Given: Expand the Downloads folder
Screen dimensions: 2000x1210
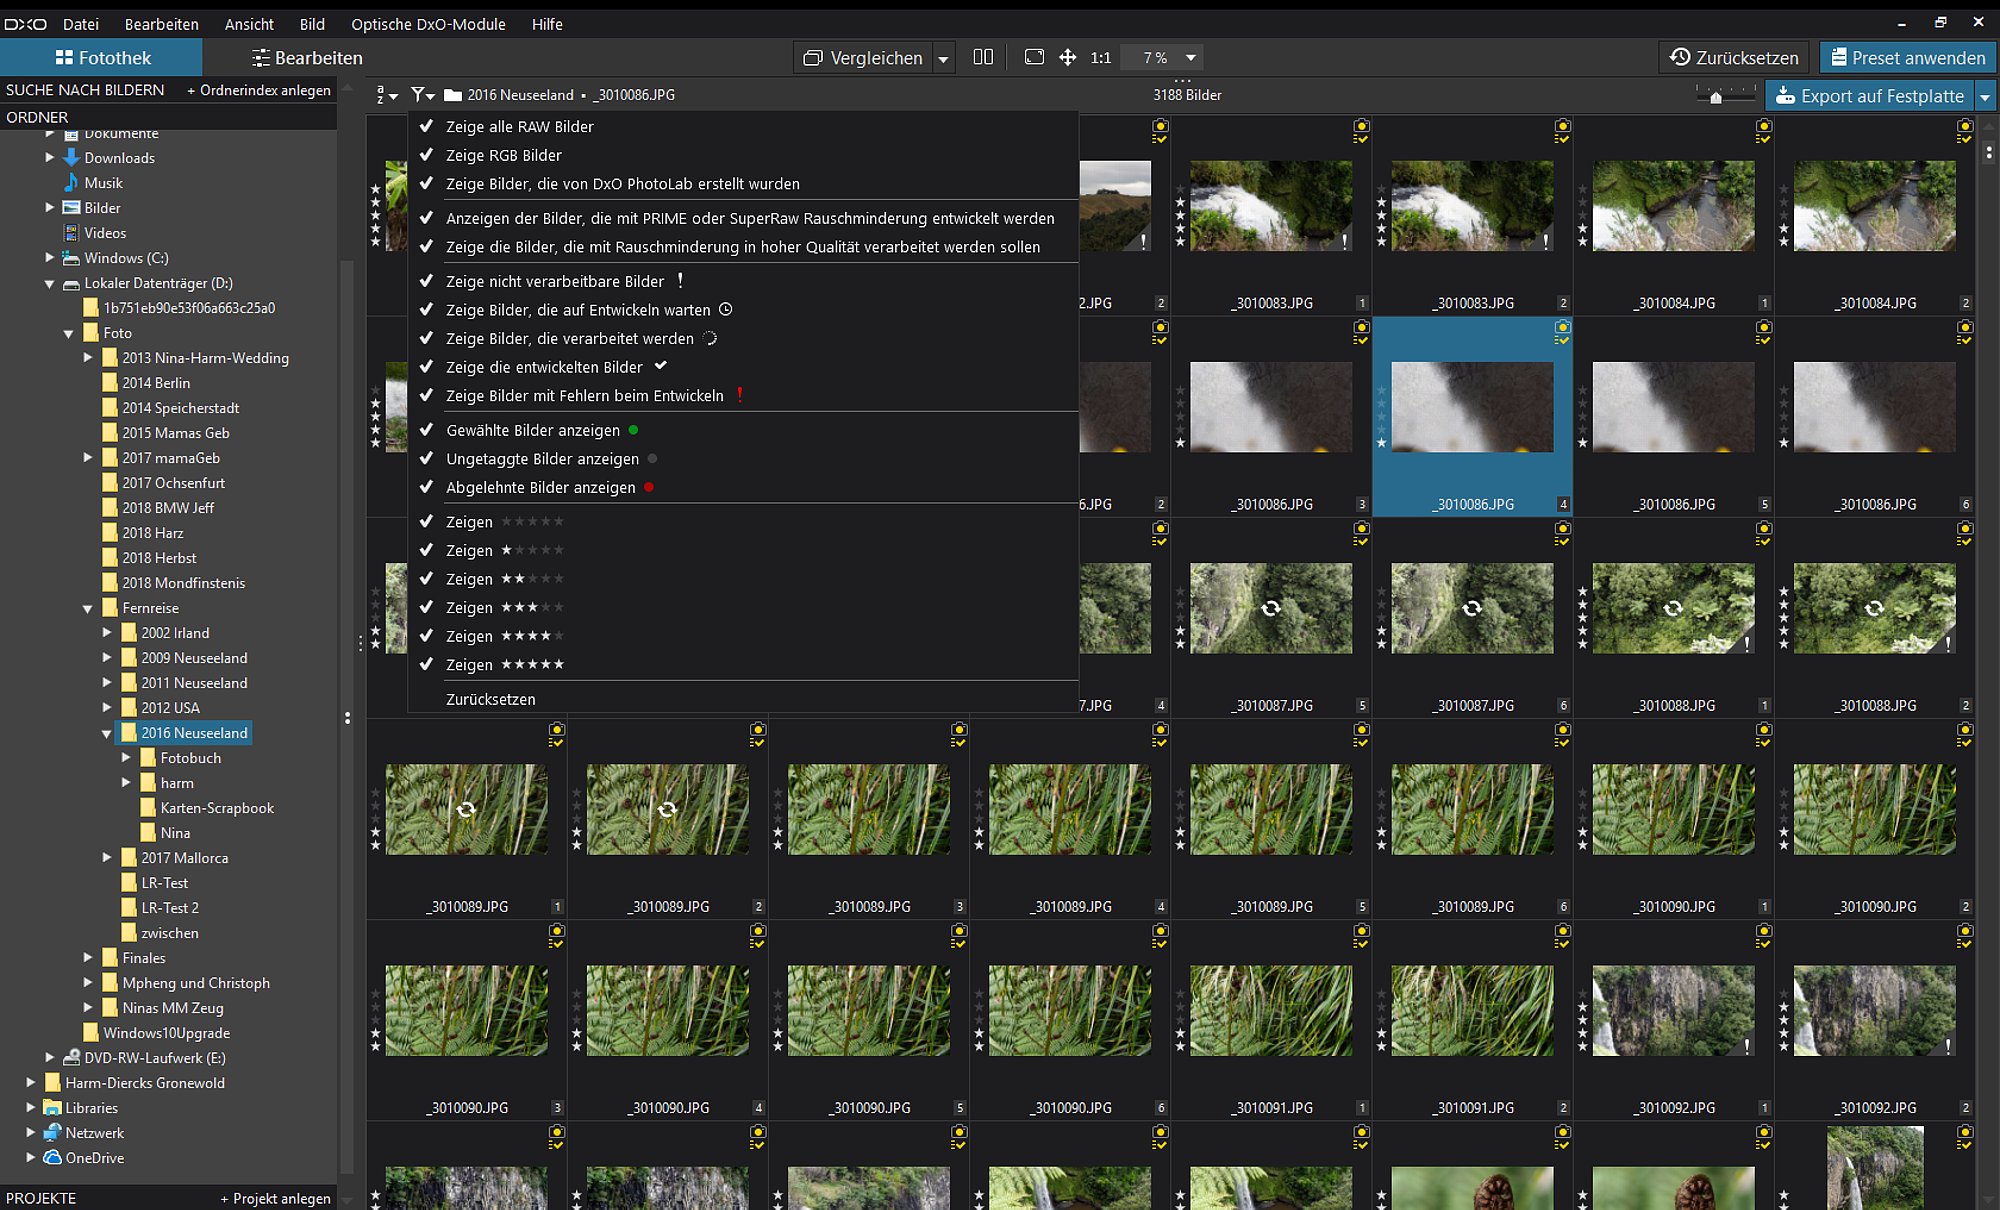Looking at the screenshot, I should click(50, 157).
